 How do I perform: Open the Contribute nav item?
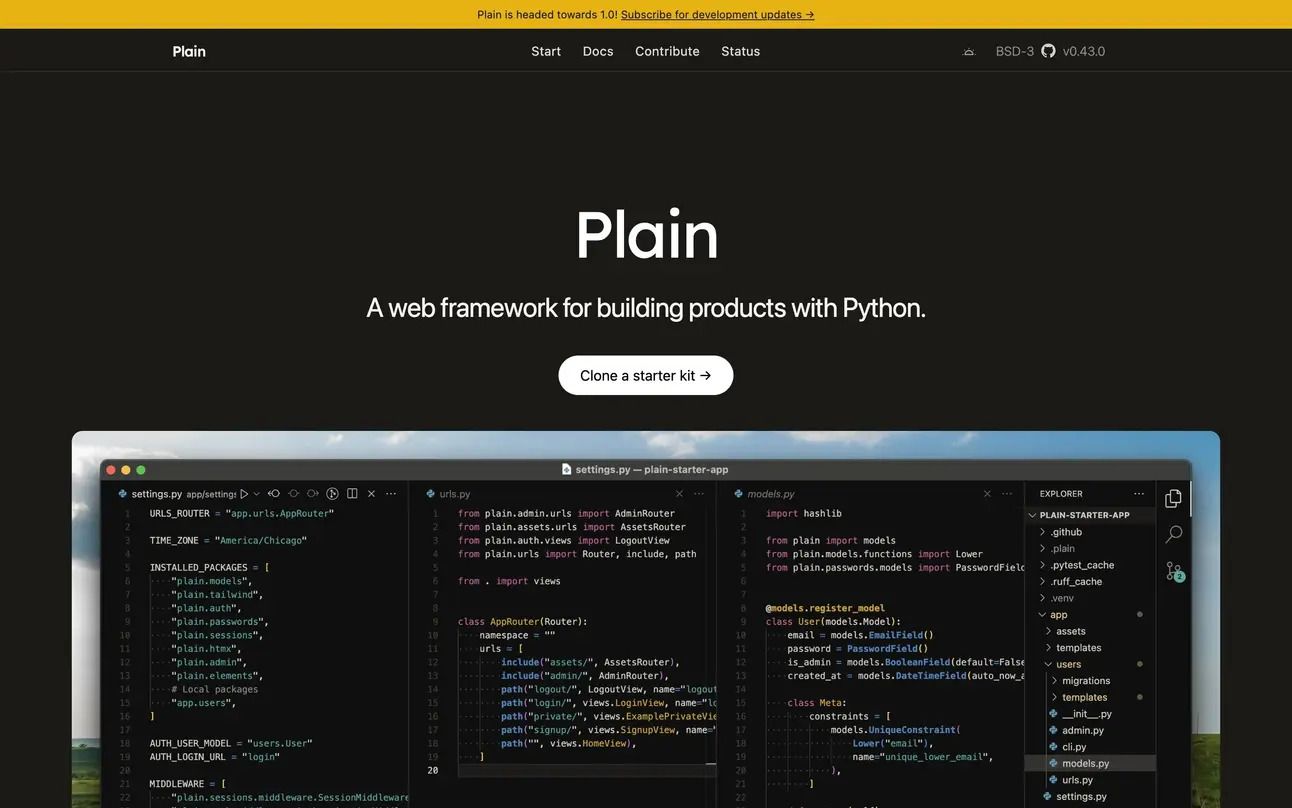point(667,51)
